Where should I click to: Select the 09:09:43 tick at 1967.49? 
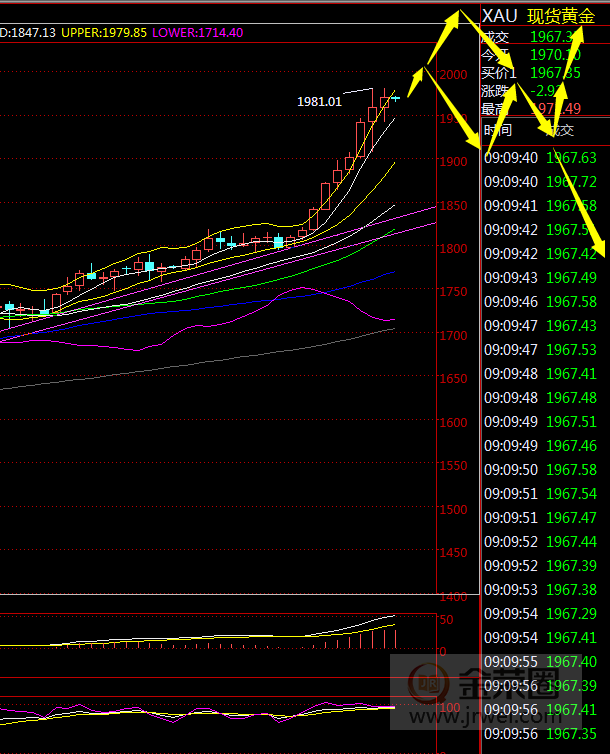pyautogui.click(x=540, y=278)
